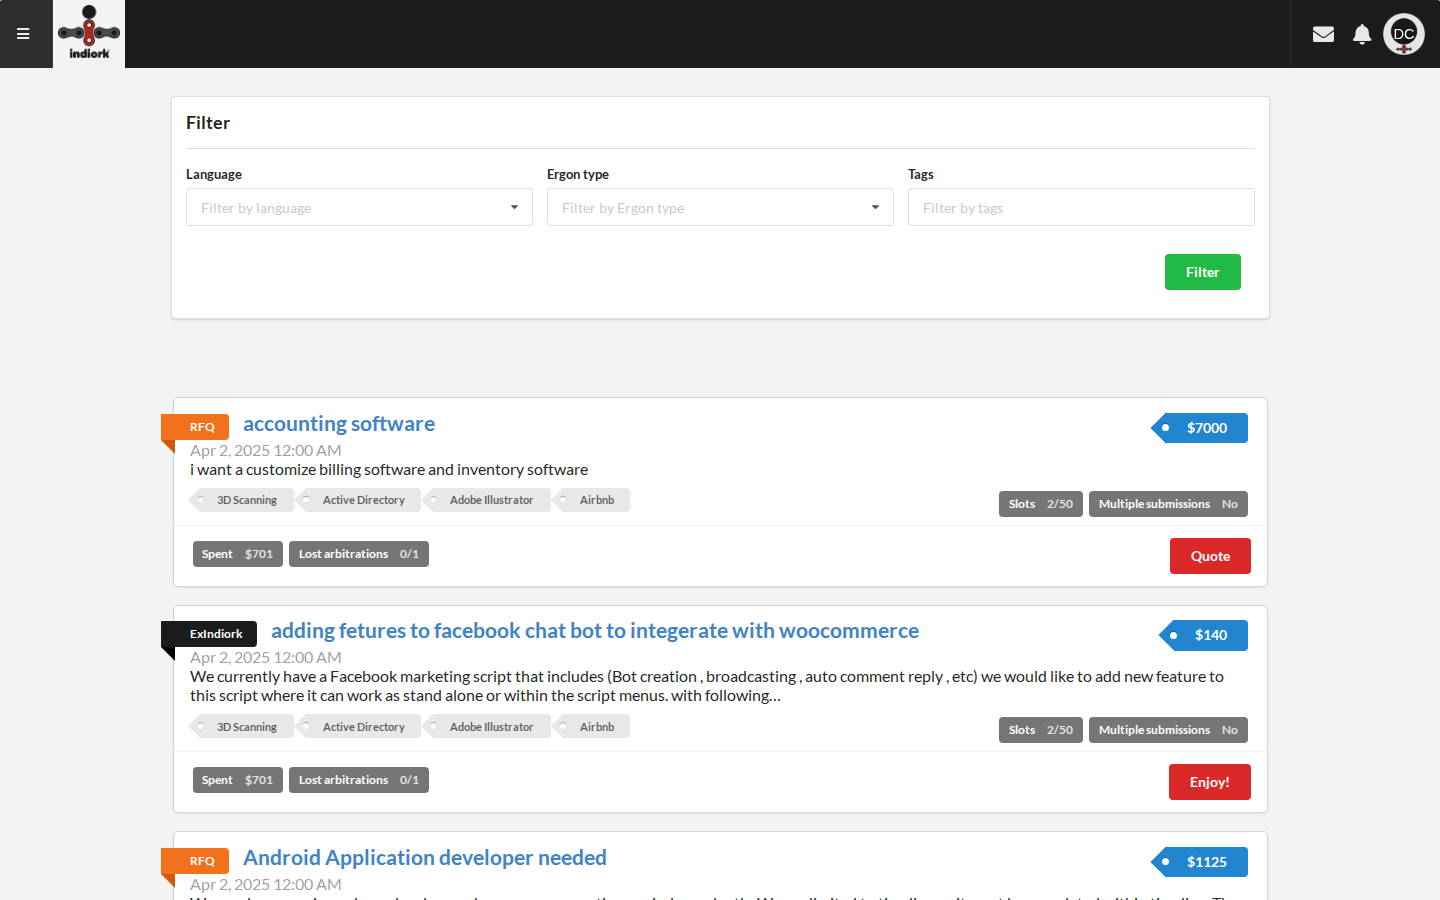The height and width of the screenshot is (900, 1440).
Task: Click the Ergon type field label
Action: [x=578, y=174]
